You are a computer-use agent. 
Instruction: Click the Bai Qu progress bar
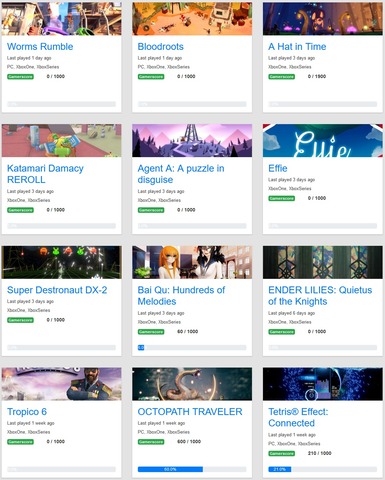(192, 348)
